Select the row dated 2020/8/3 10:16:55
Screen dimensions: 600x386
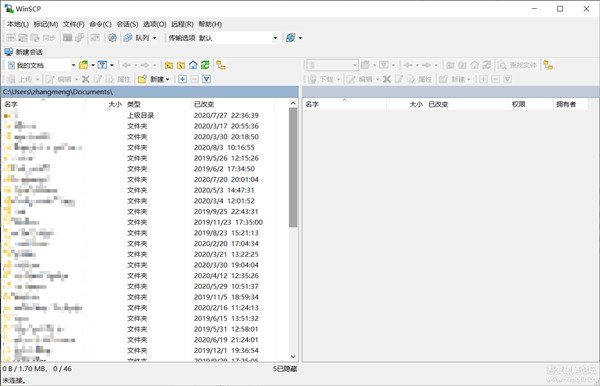coord(145,147)
